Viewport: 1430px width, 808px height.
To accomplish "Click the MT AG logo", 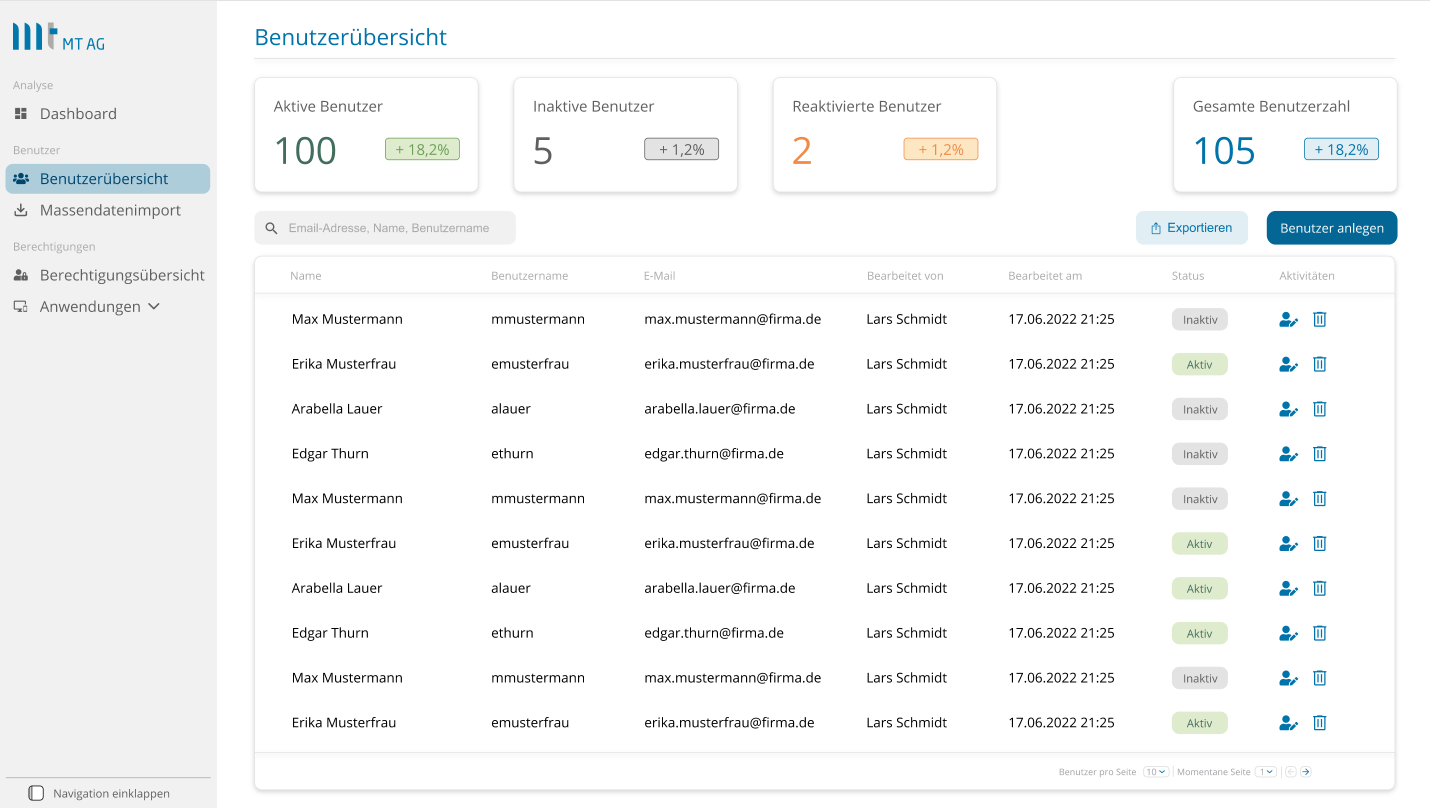I will tap(58, 38).
